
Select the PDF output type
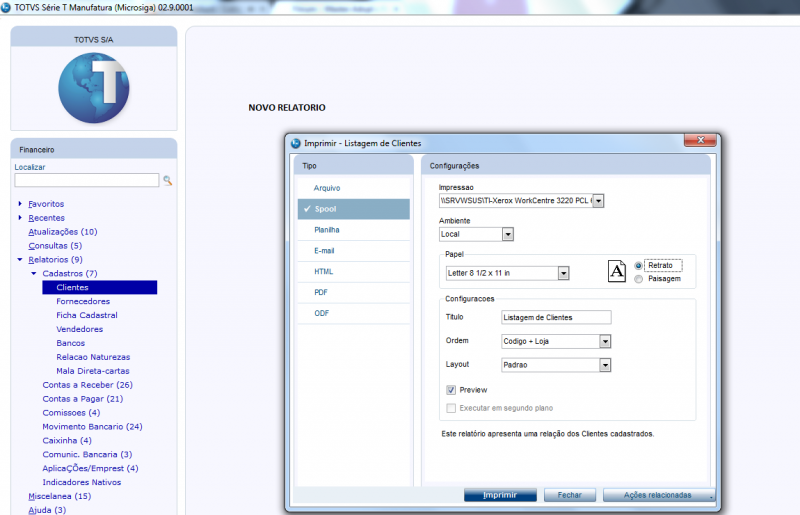(354, 293)
